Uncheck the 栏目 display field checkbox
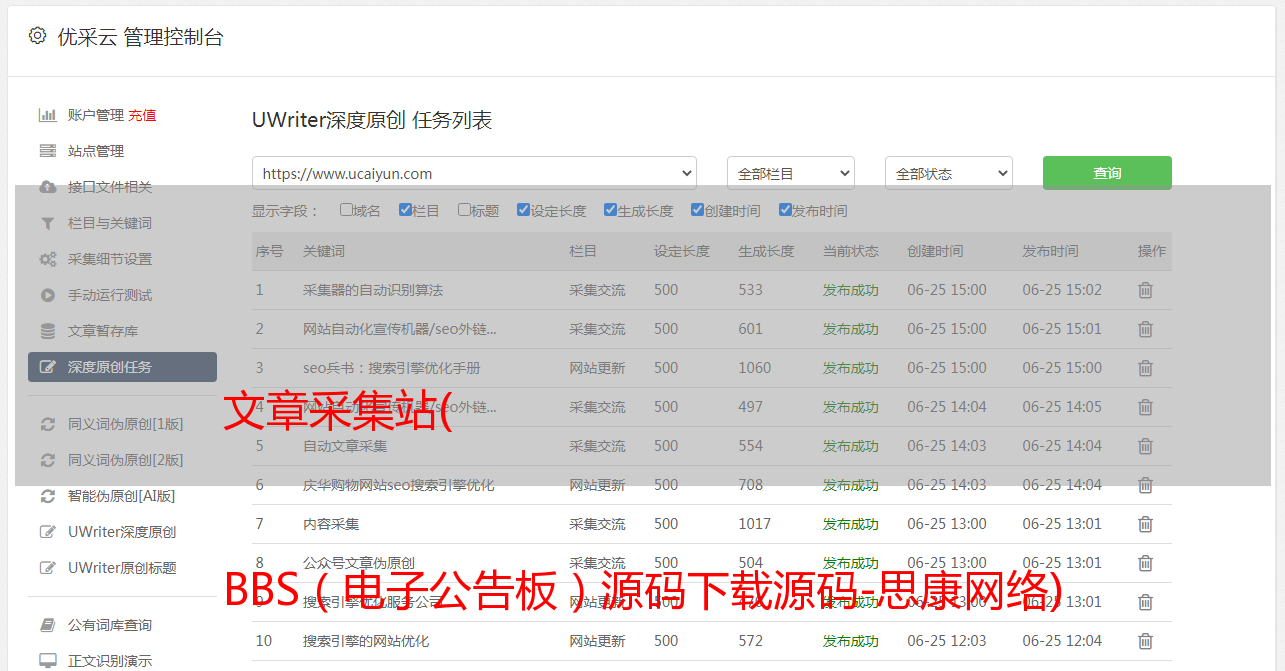This screenshot has width=1285, height=671. tap(405, 210)
